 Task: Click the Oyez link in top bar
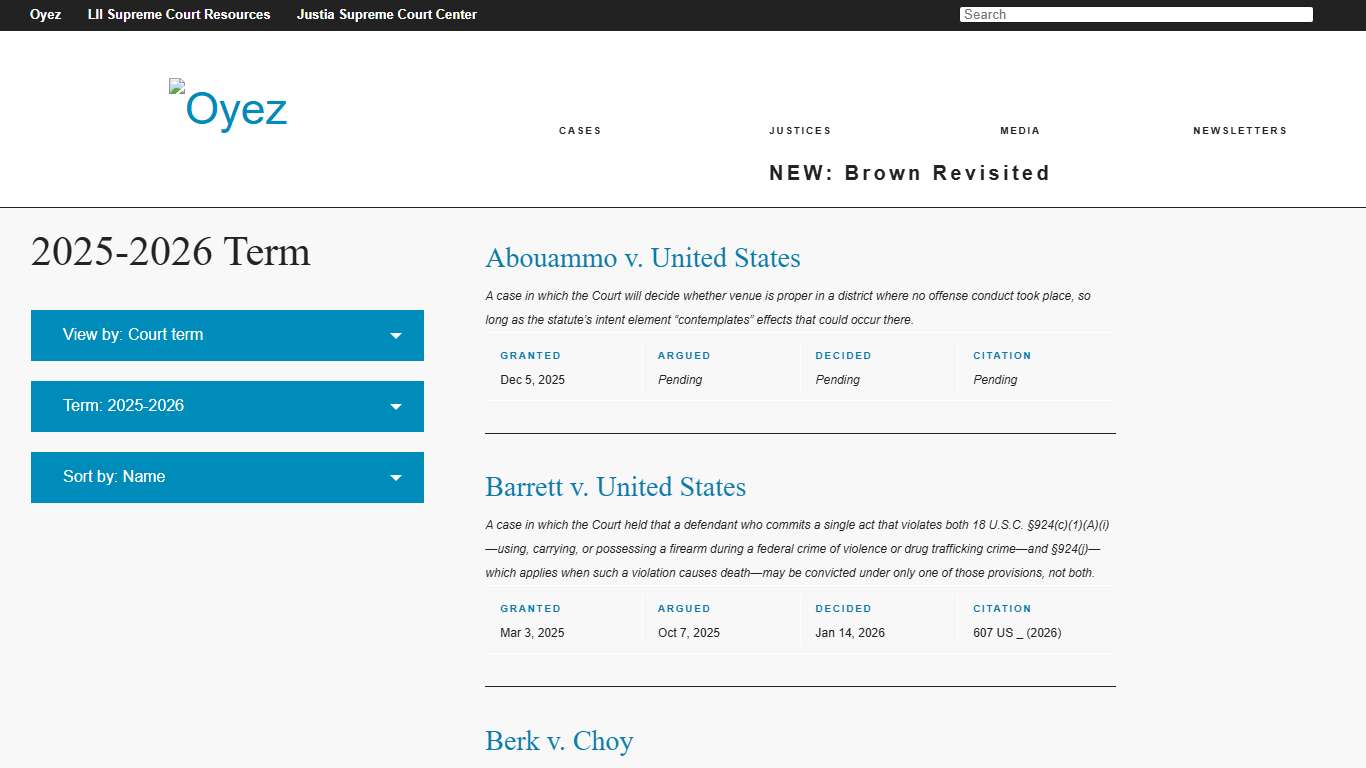tap(45, 15)
